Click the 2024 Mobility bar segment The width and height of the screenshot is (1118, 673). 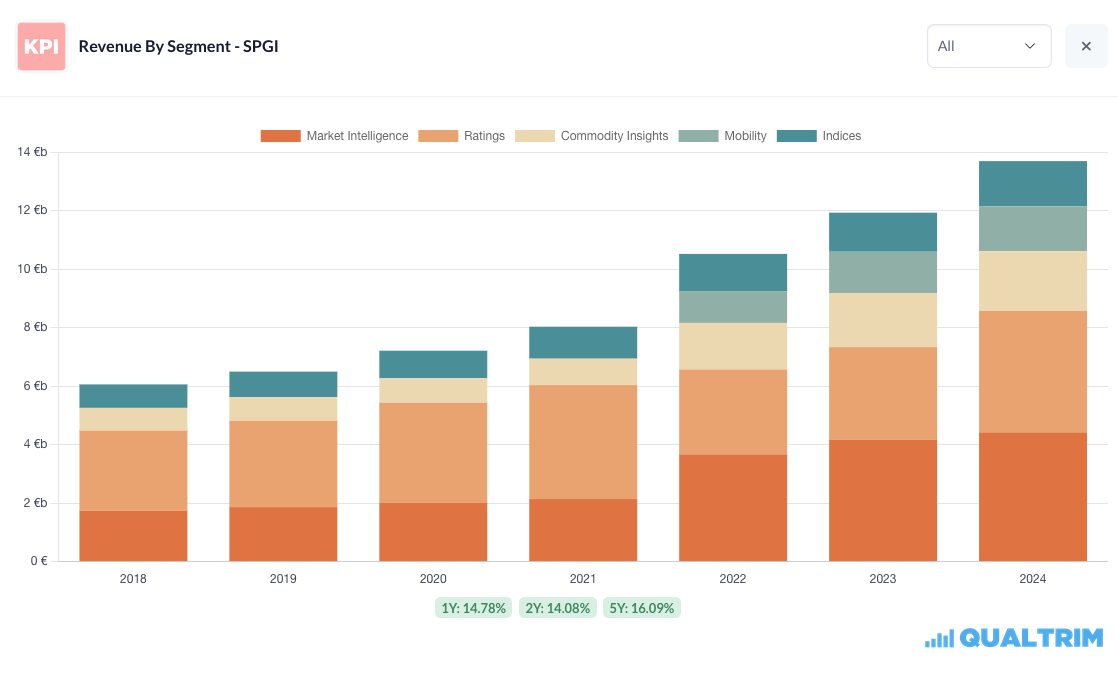click(x=1032, y=229)
